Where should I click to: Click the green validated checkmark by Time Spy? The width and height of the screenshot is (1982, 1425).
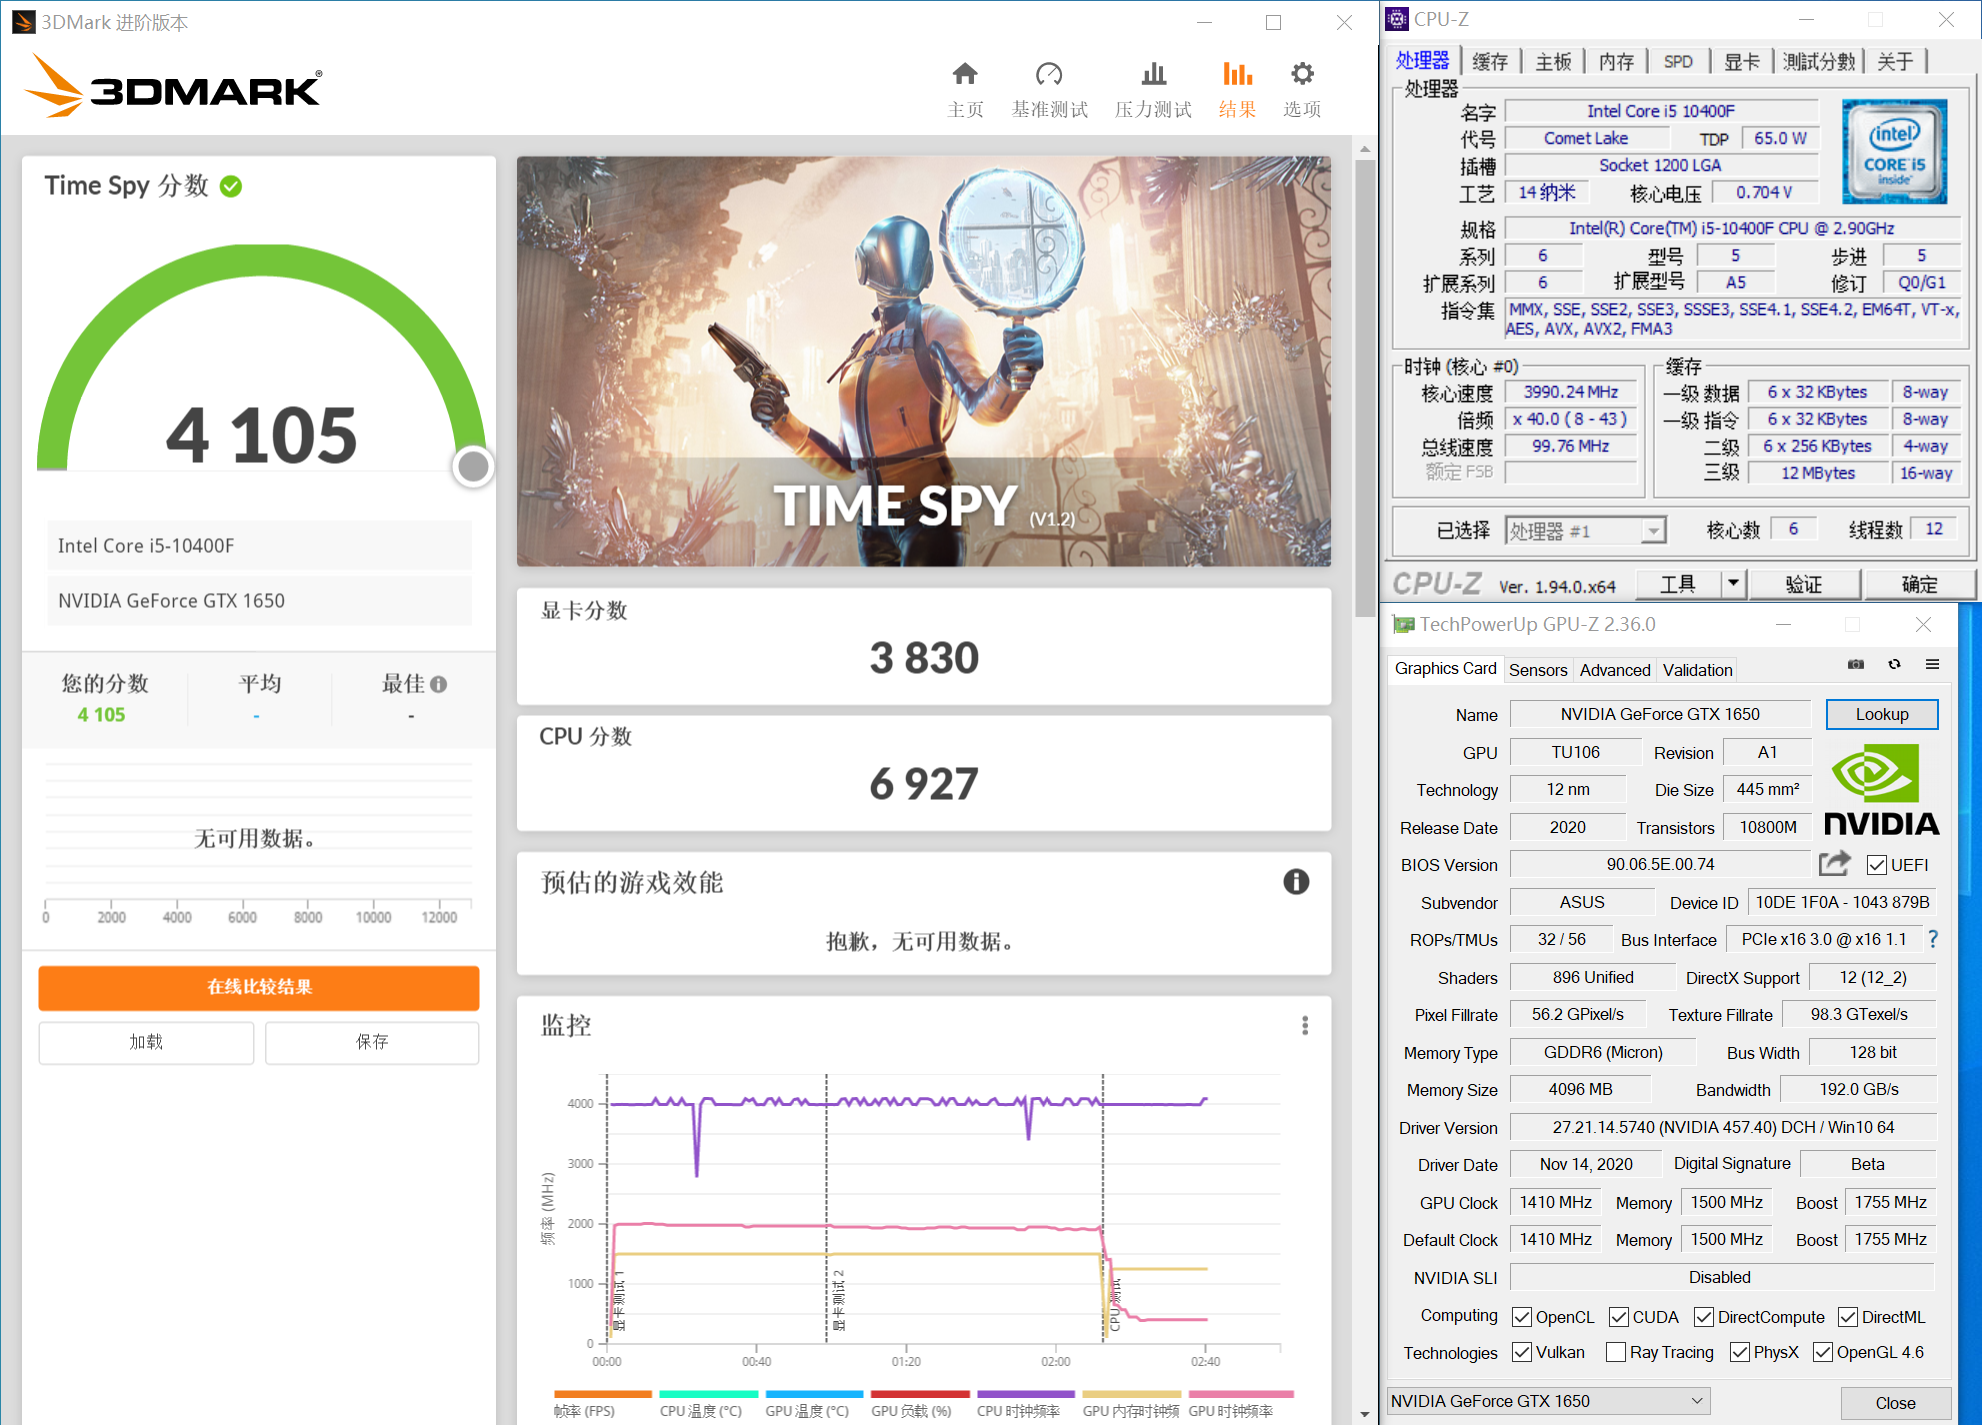pos(231,186)
